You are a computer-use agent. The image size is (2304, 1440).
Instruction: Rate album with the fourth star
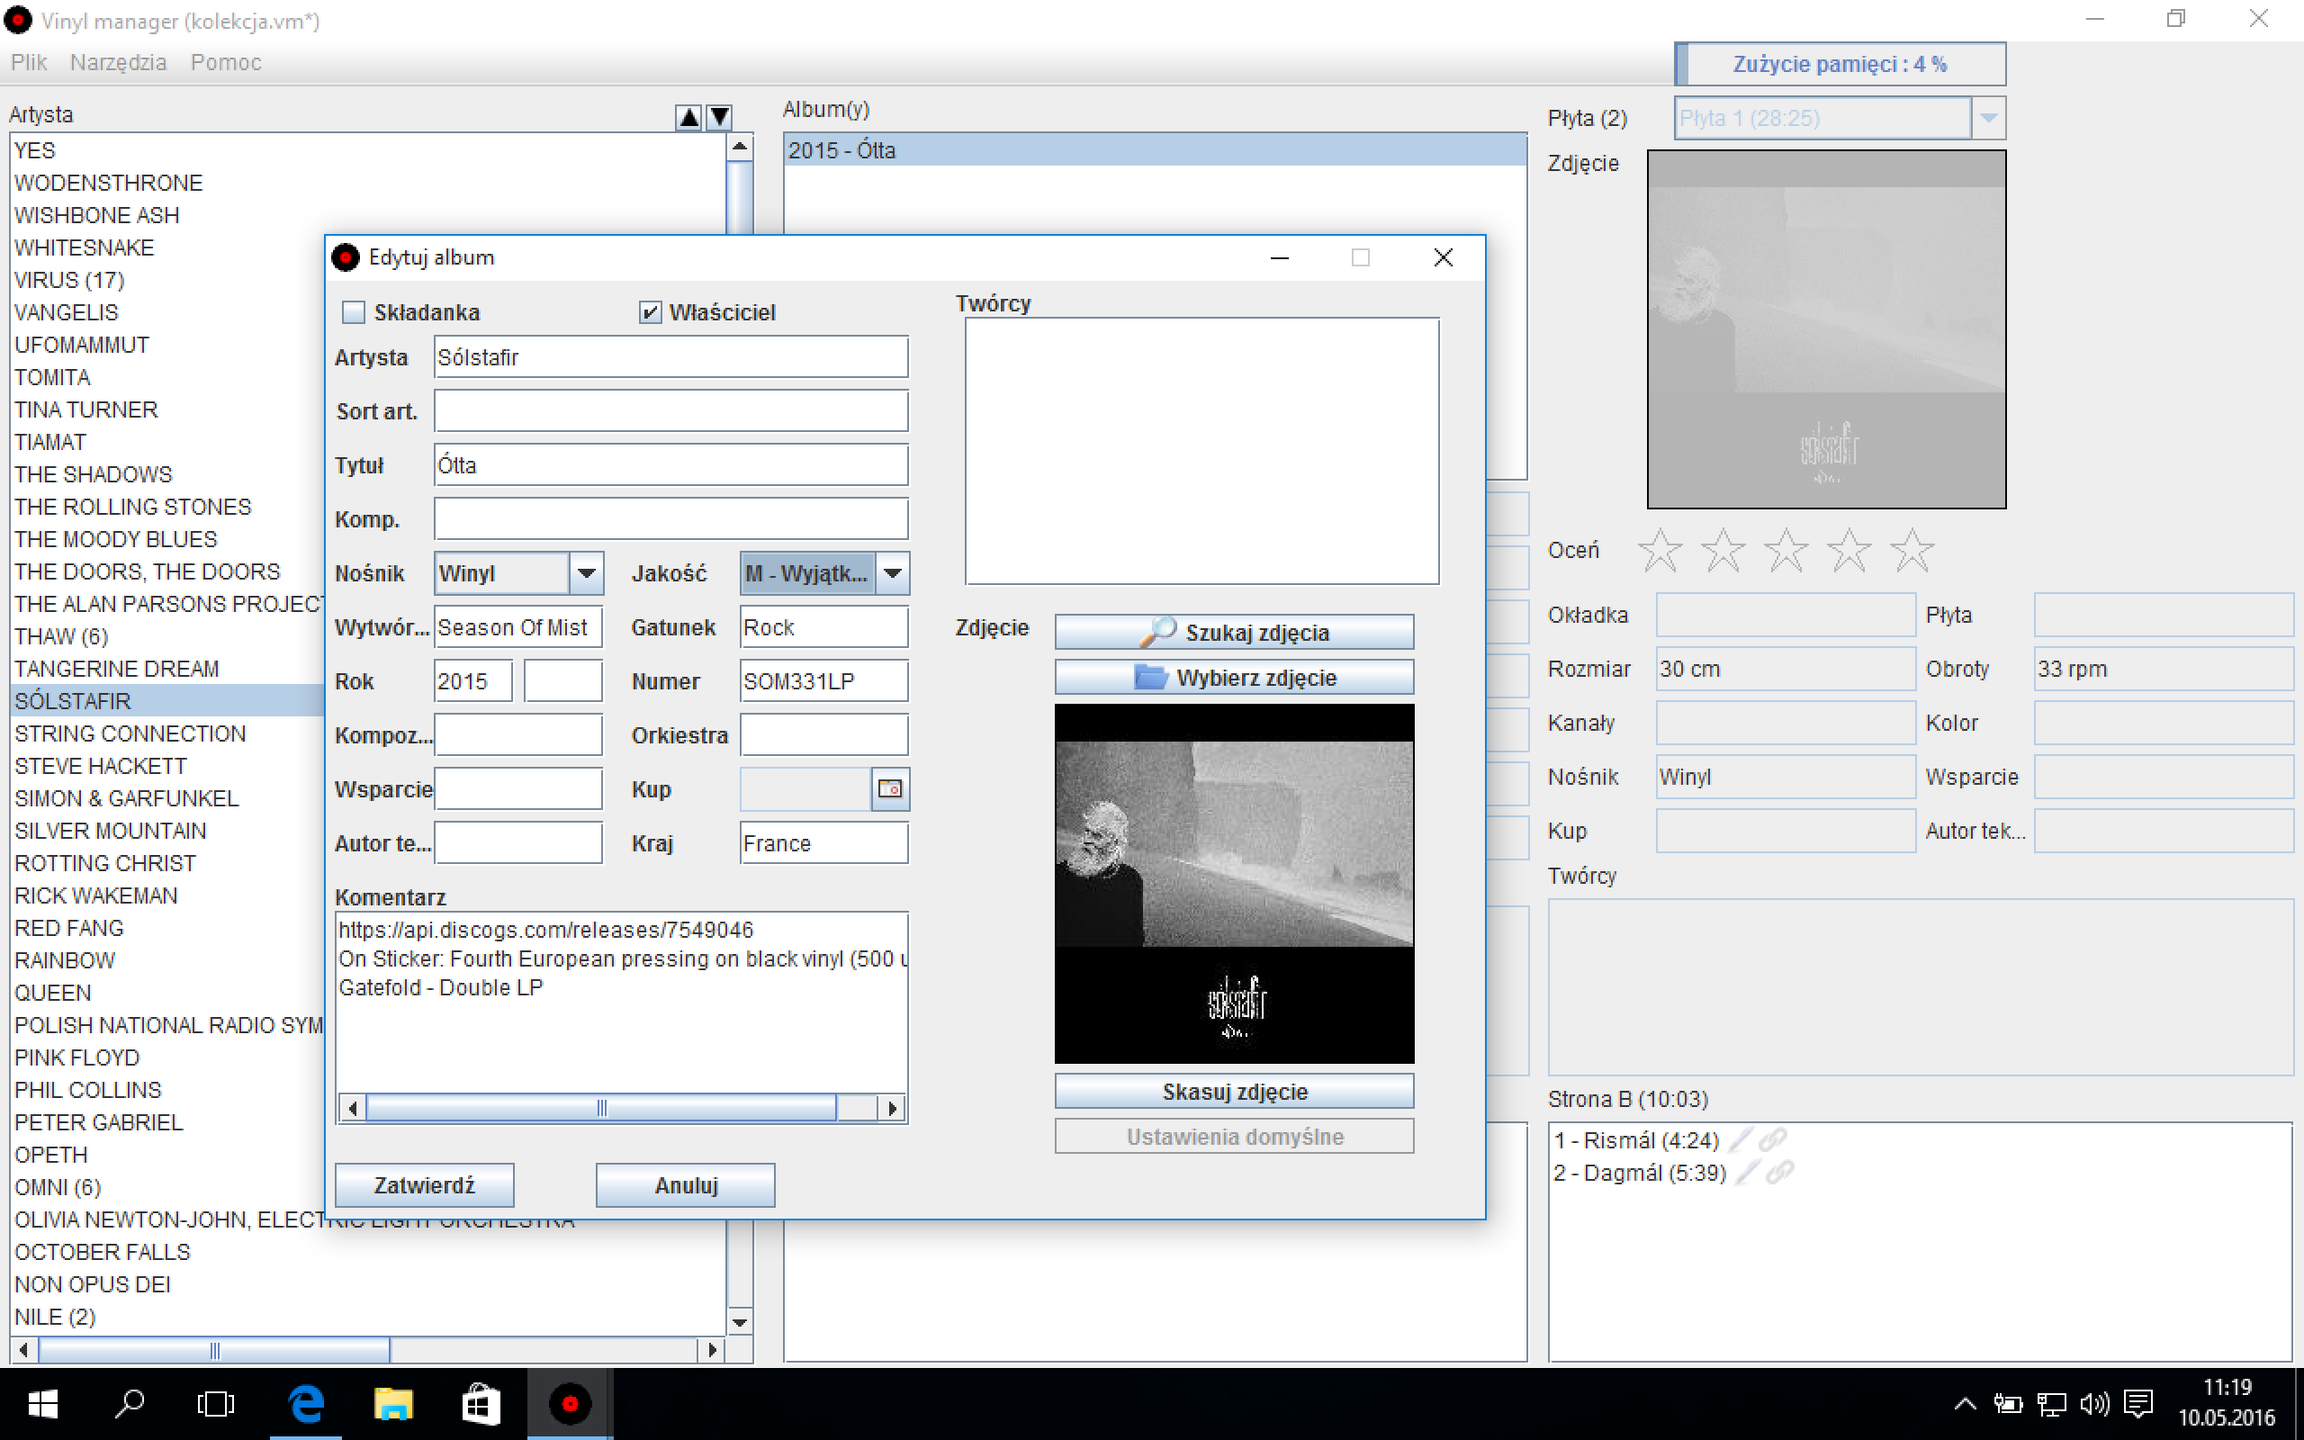tap(1849, 550)
